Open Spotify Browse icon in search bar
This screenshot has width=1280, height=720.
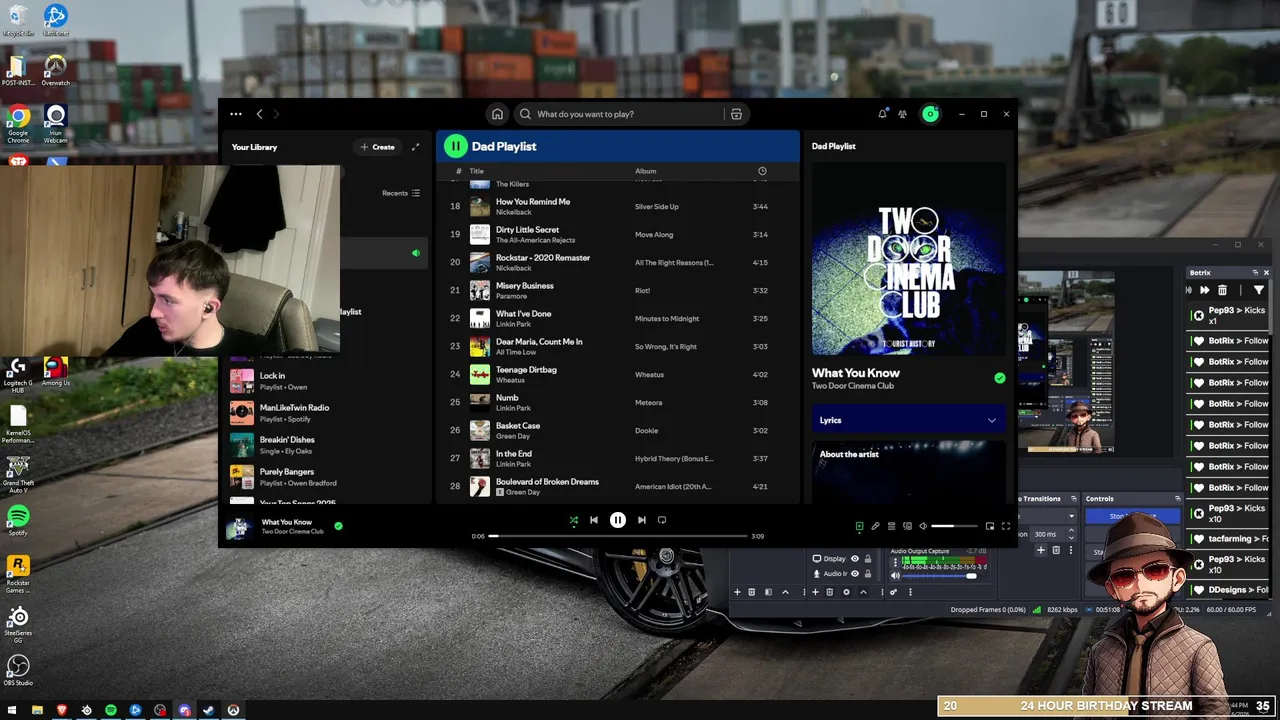[736, 114]
